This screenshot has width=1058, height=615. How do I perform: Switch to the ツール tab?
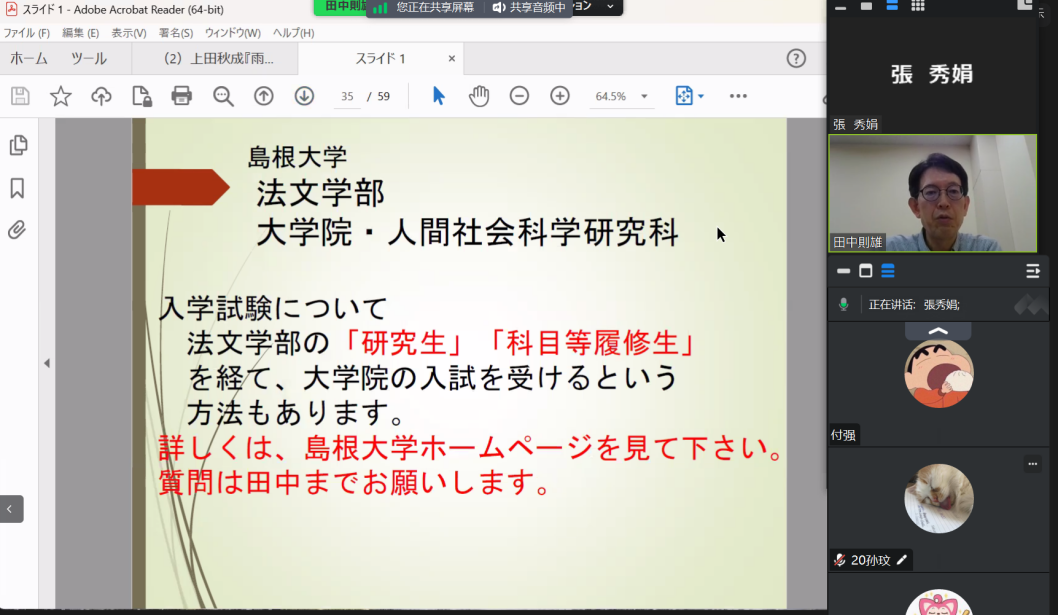coord(89,59)
